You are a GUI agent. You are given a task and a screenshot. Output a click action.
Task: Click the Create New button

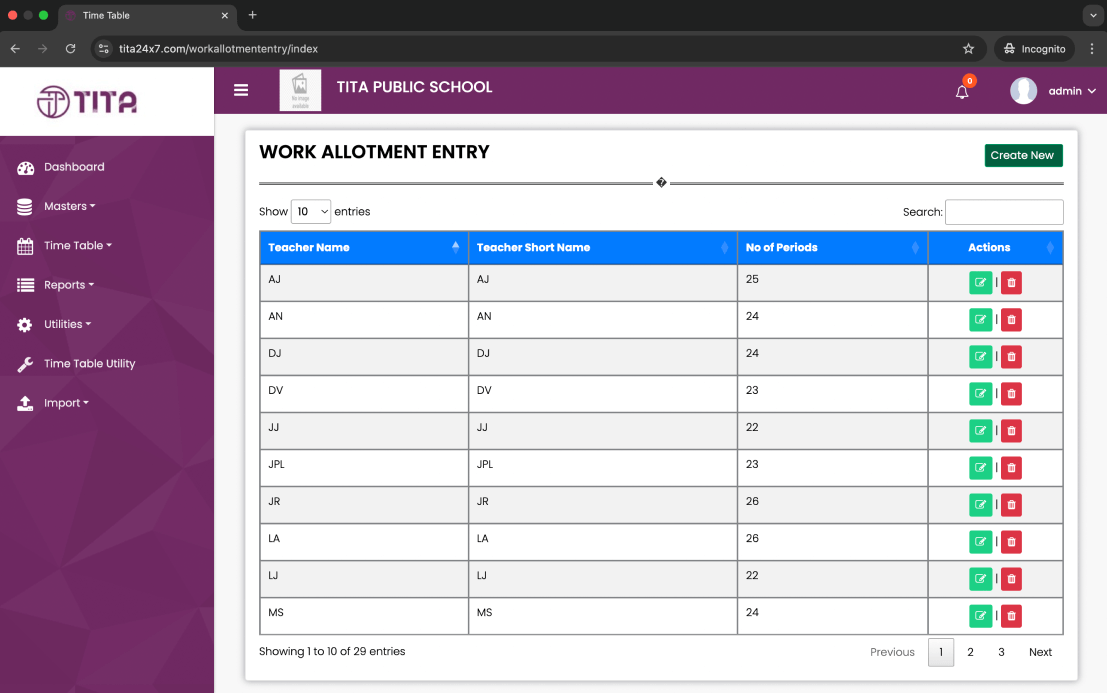(x=1023, y=155)
